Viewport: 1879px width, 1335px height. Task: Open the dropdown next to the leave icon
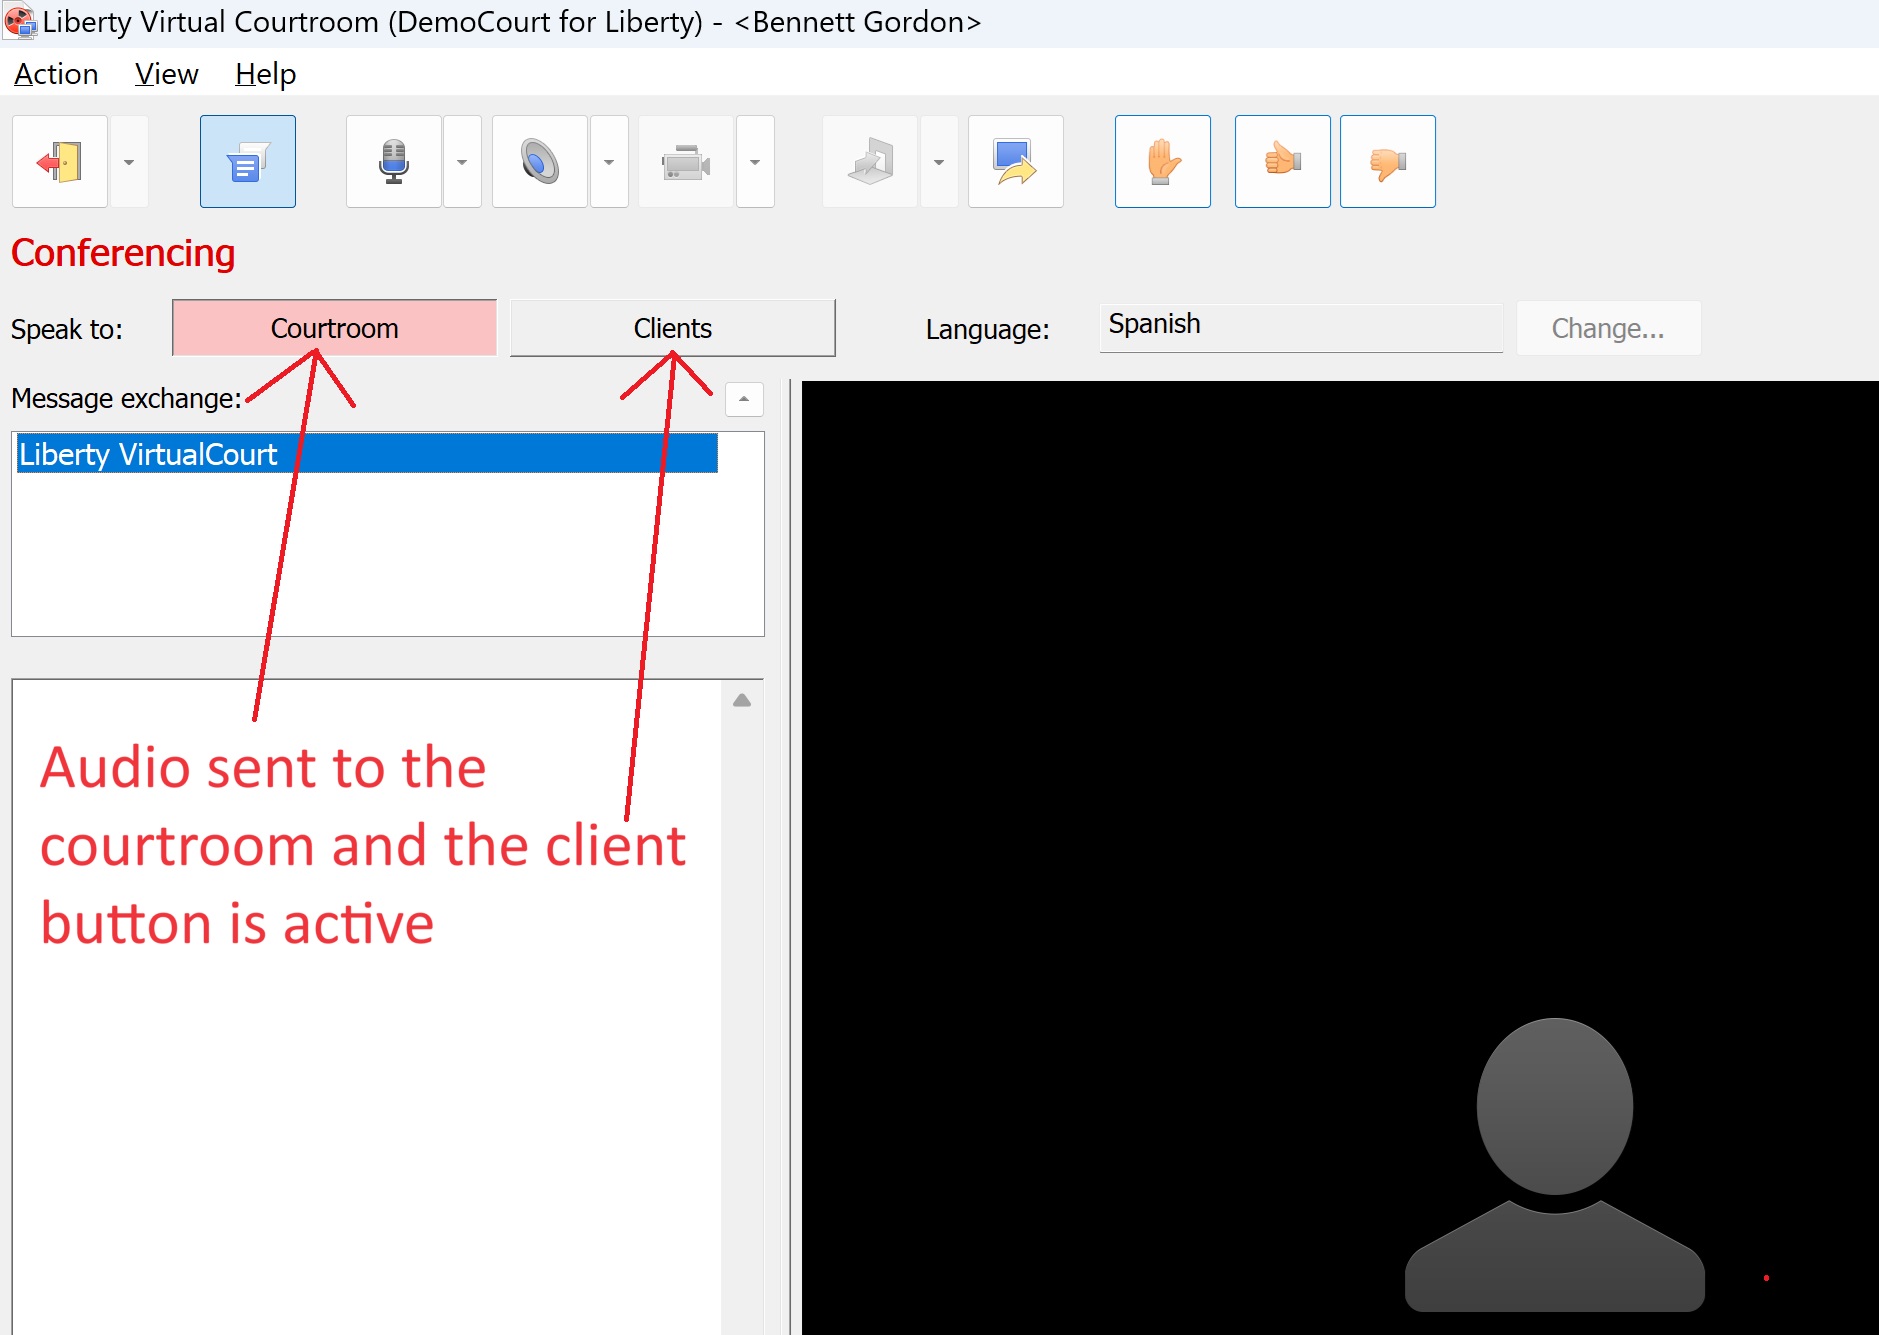tap(129, 162)
